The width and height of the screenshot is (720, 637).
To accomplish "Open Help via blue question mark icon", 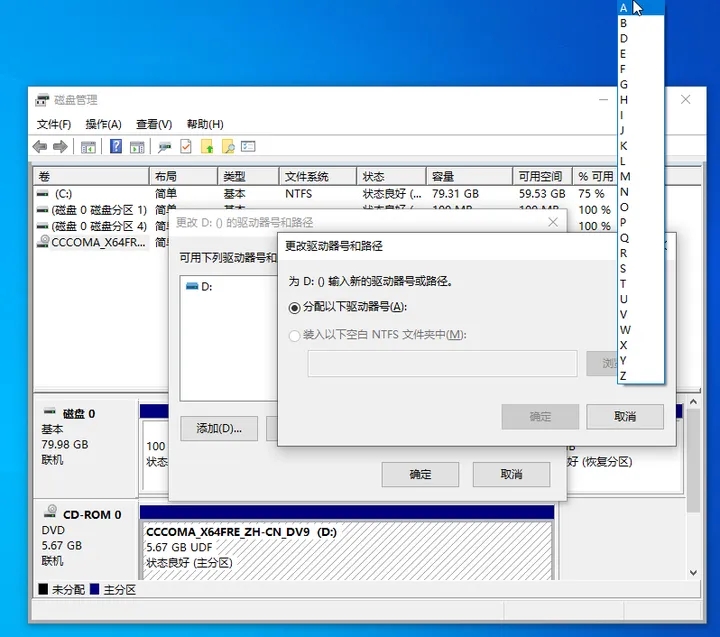I will [116, 147].
